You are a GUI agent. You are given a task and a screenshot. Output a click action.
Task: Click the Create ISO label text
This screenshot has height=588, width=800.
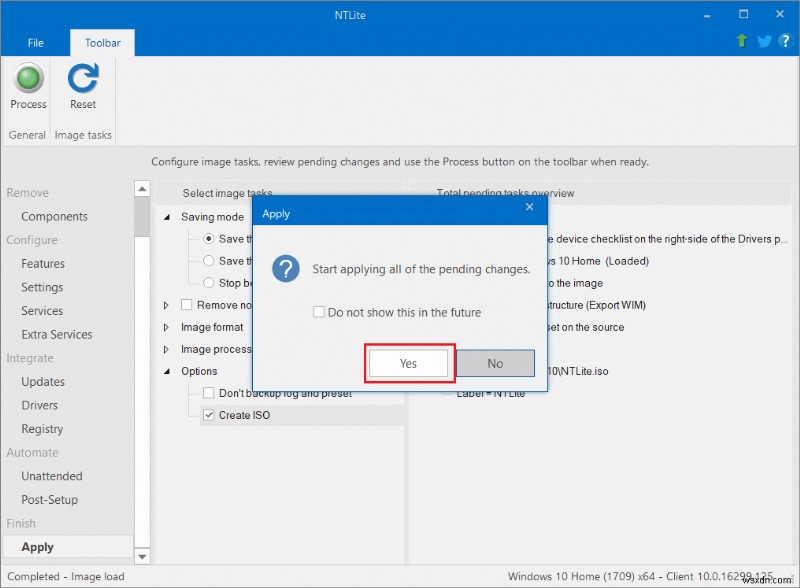(244, 415)
